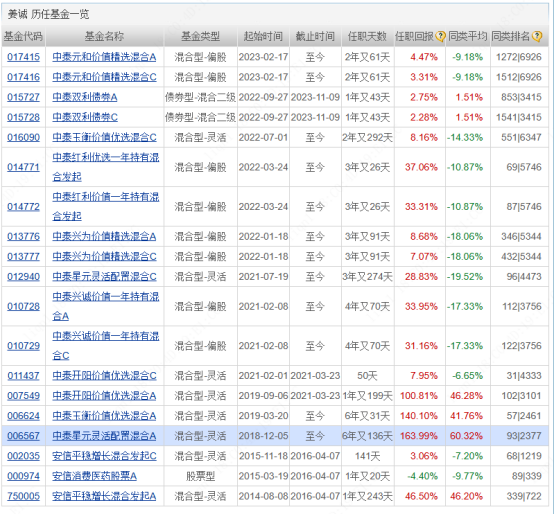
Task: Select the 股票型 fund type cell
Action: (200, 476)
